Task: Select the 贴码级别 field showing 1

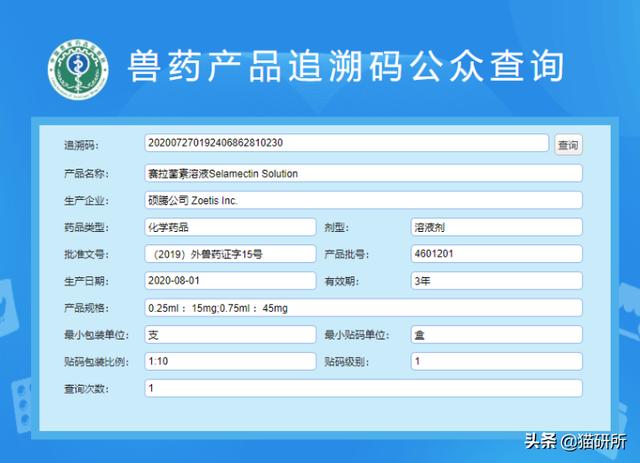Action: point(496,361)
